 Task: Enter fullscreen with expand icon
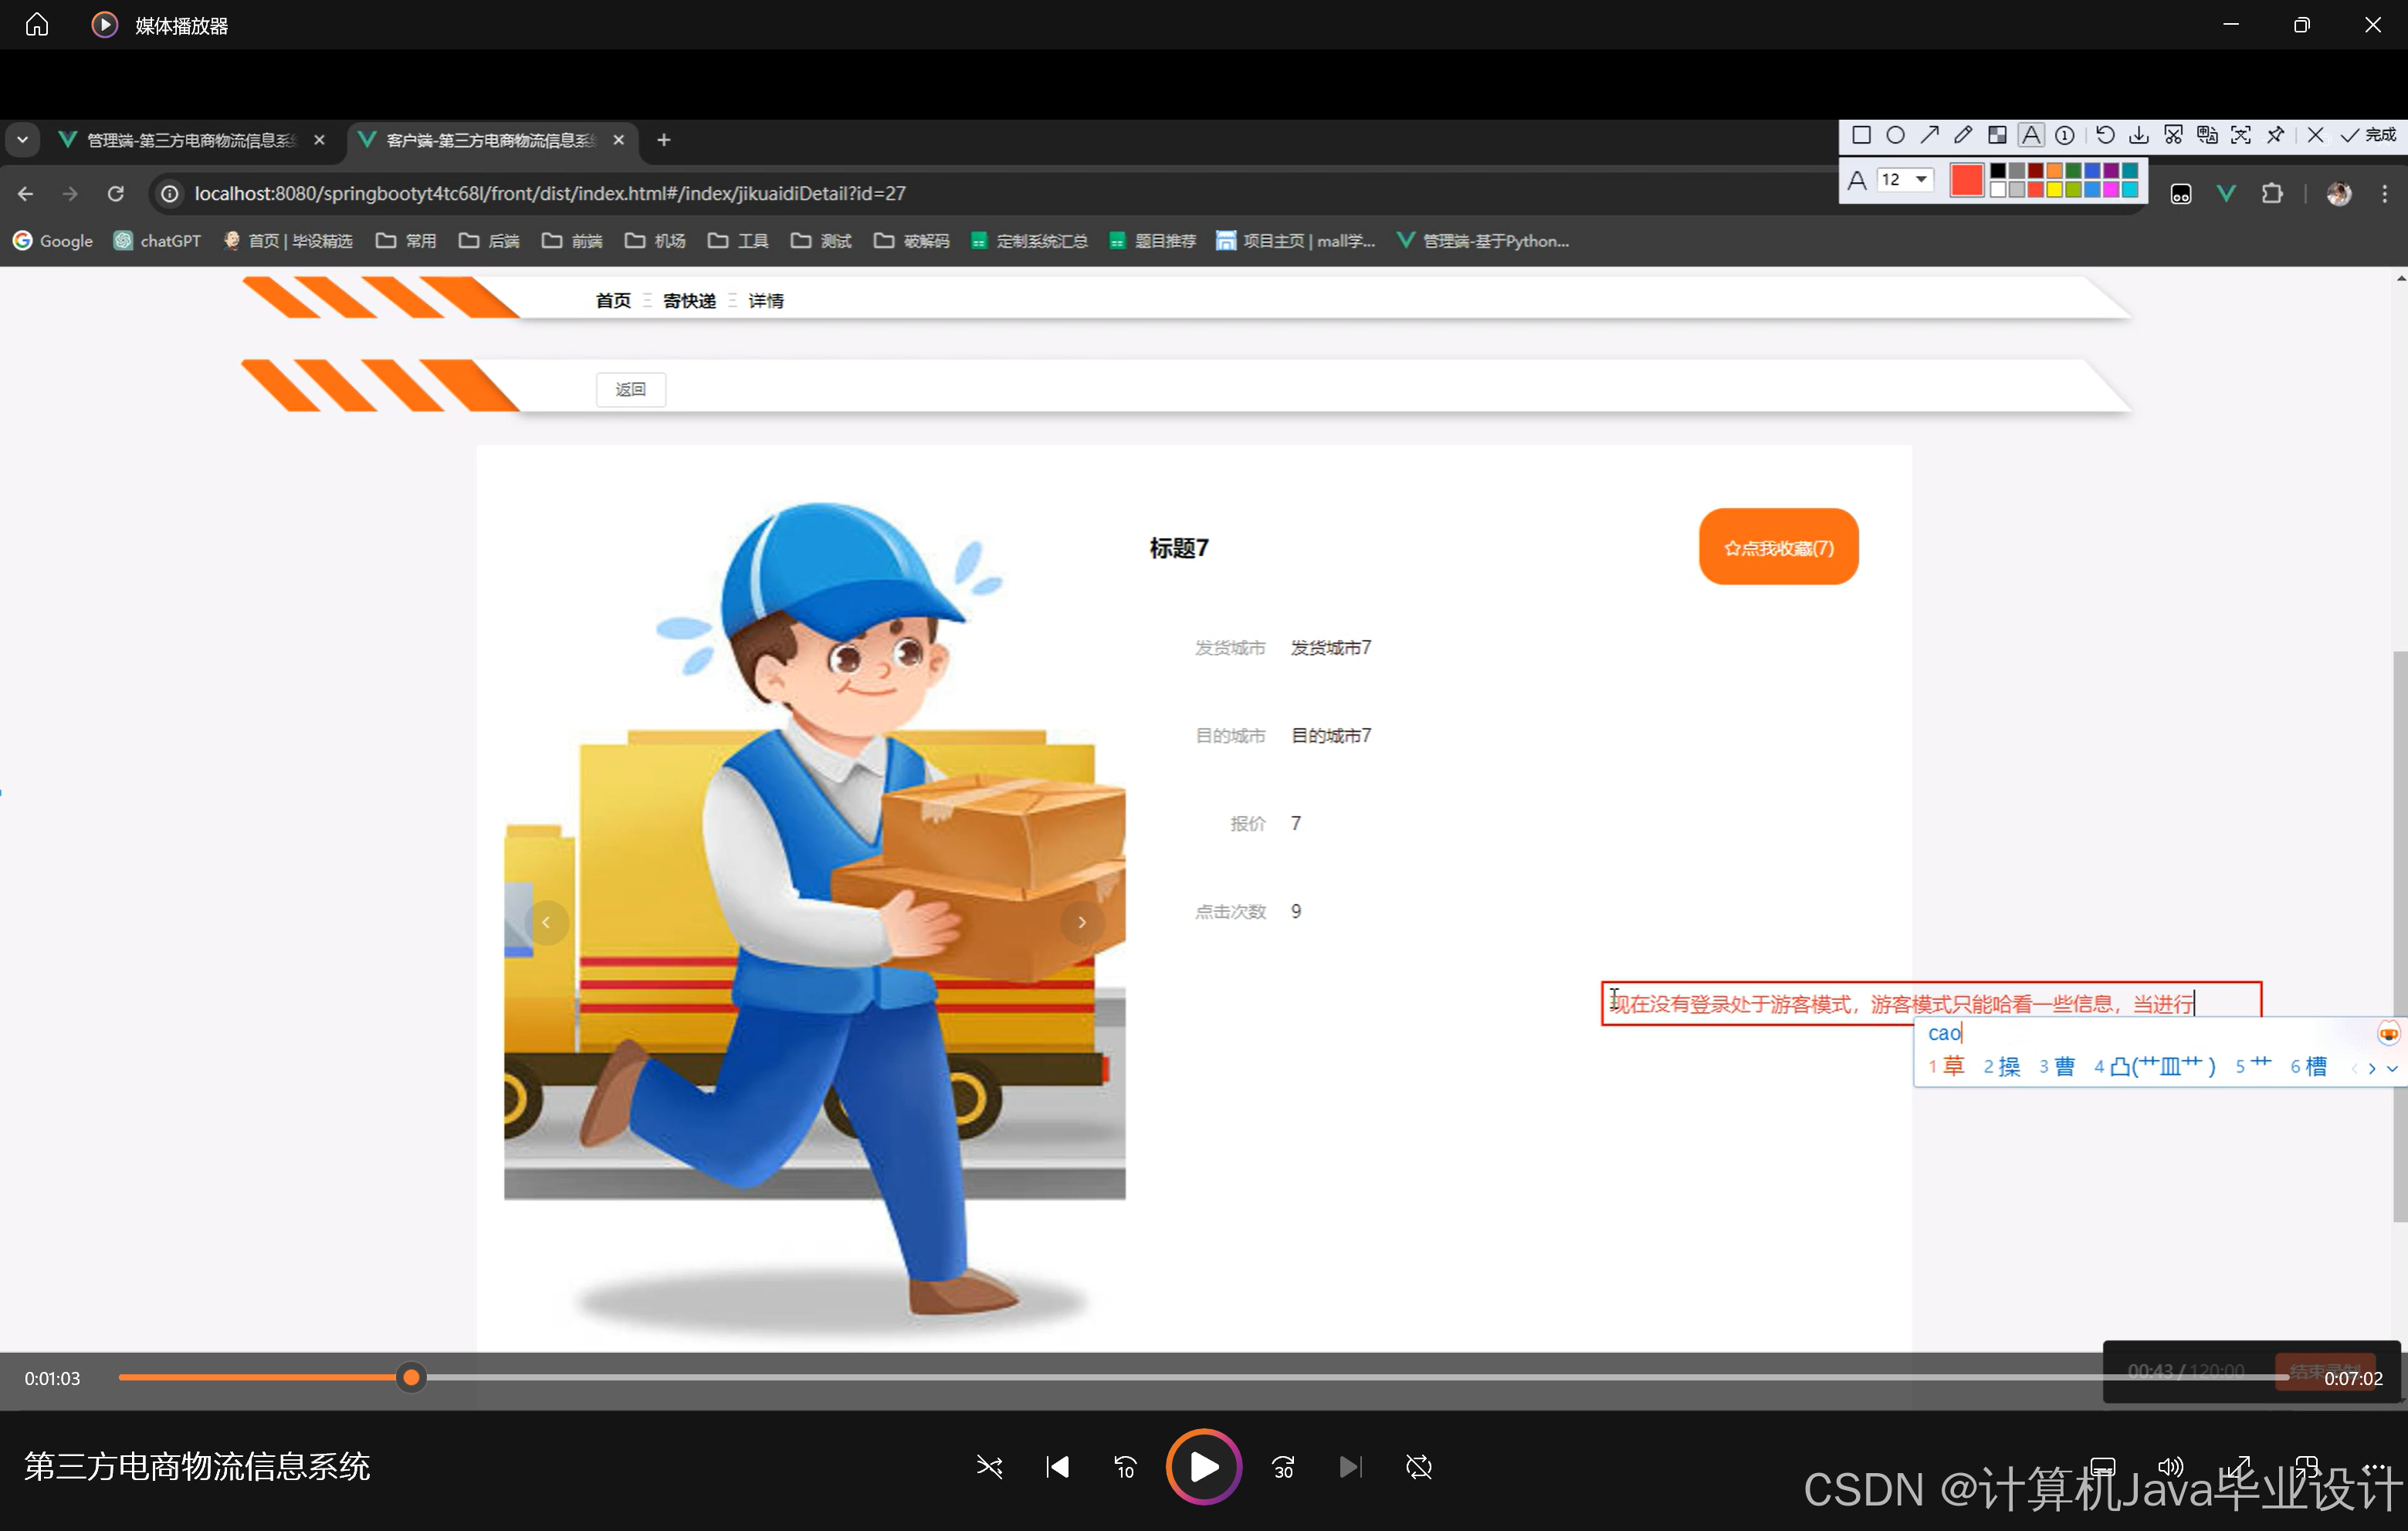pyautogui.click(x=2238, y=1467)
